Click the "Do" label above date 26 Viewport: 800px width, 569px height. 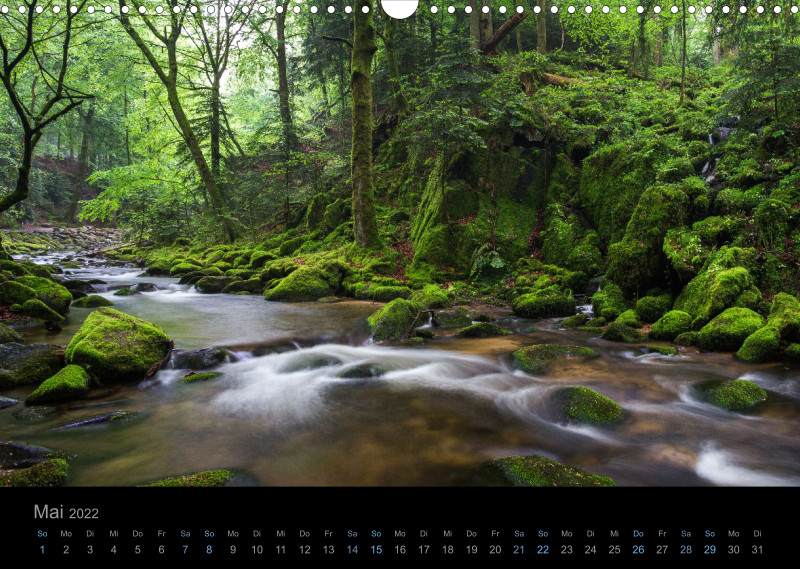tap(638, 533)
